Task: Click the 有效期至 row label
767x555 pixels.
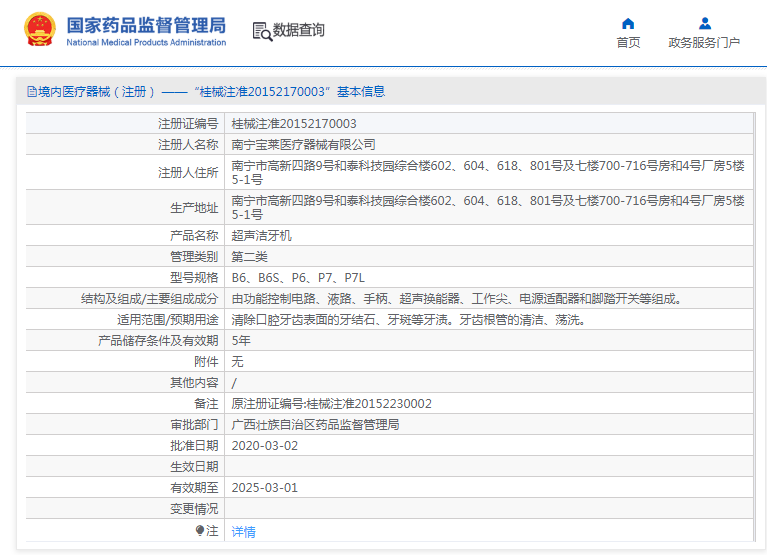Action: [x=194, y=488]
